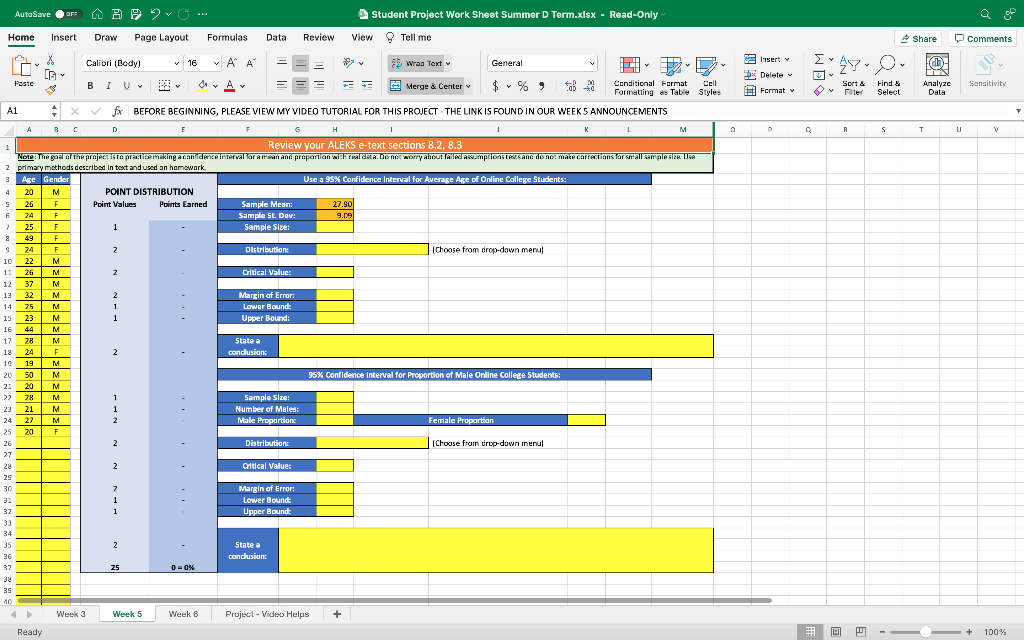
Task: Click the insert function fx icon
Action: pos(117,111)
